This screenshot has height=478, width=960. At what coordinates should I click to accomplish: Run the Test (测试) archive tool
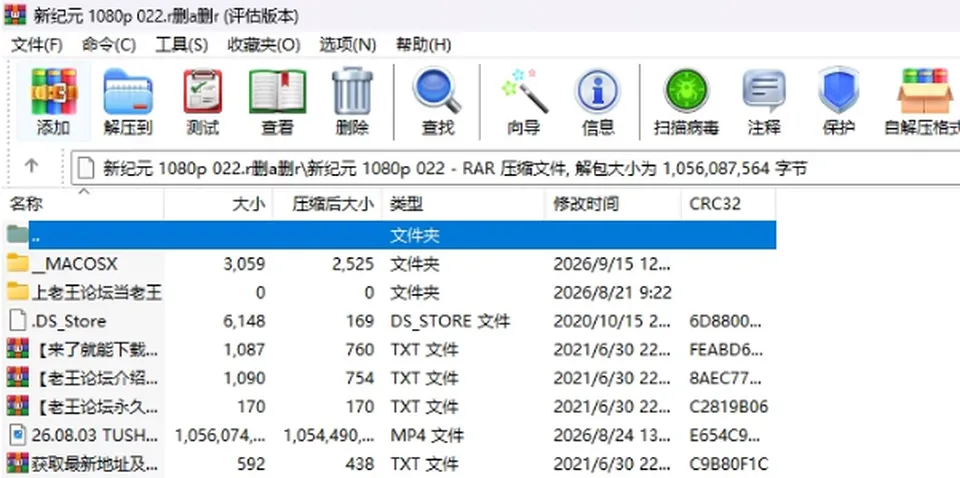pyautogui.click(x=203, y=92)
